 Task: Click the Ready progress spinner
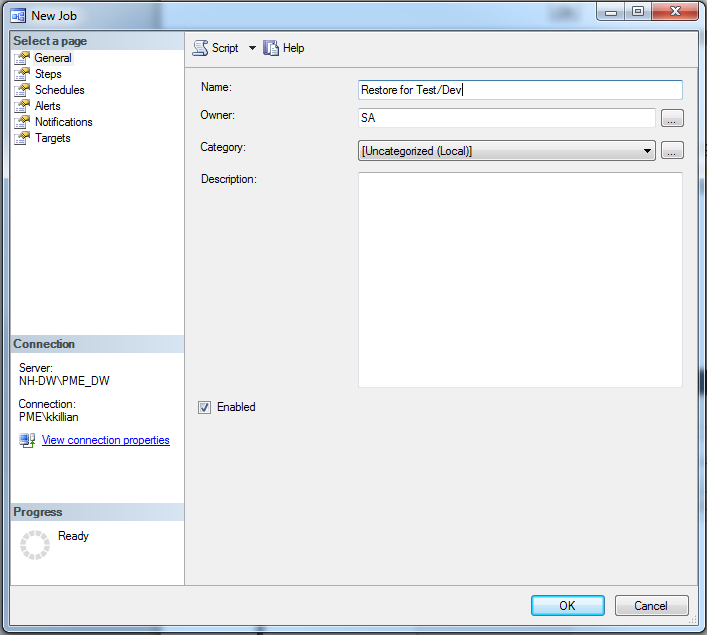[x=35, y=545]
